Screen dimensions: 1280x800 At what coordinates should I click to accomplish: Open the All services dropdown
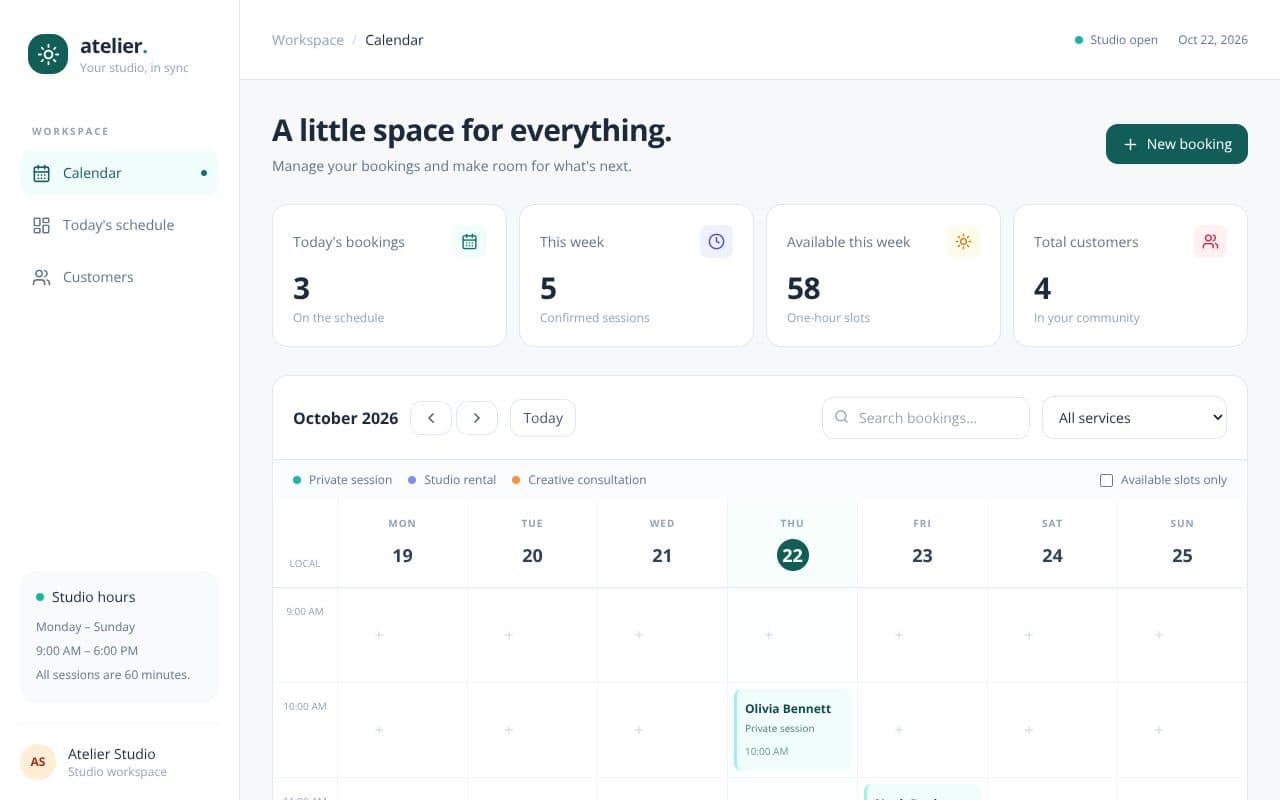coord(1134,418)
